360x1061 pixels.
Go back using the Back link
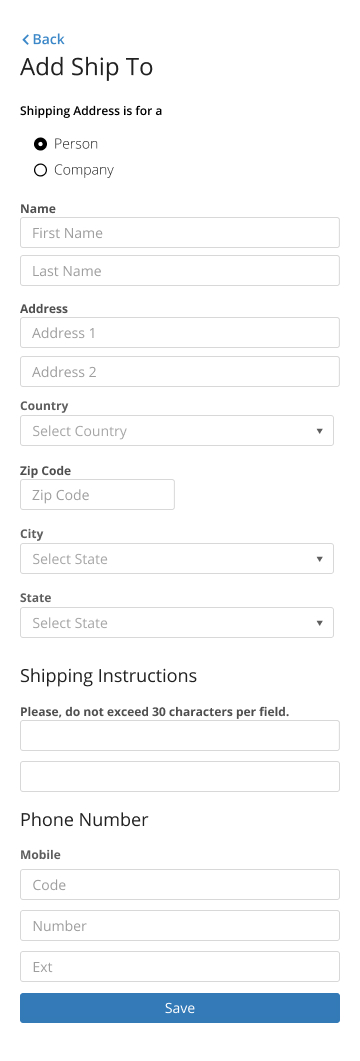pyautogui.click(x=43, y=39)
